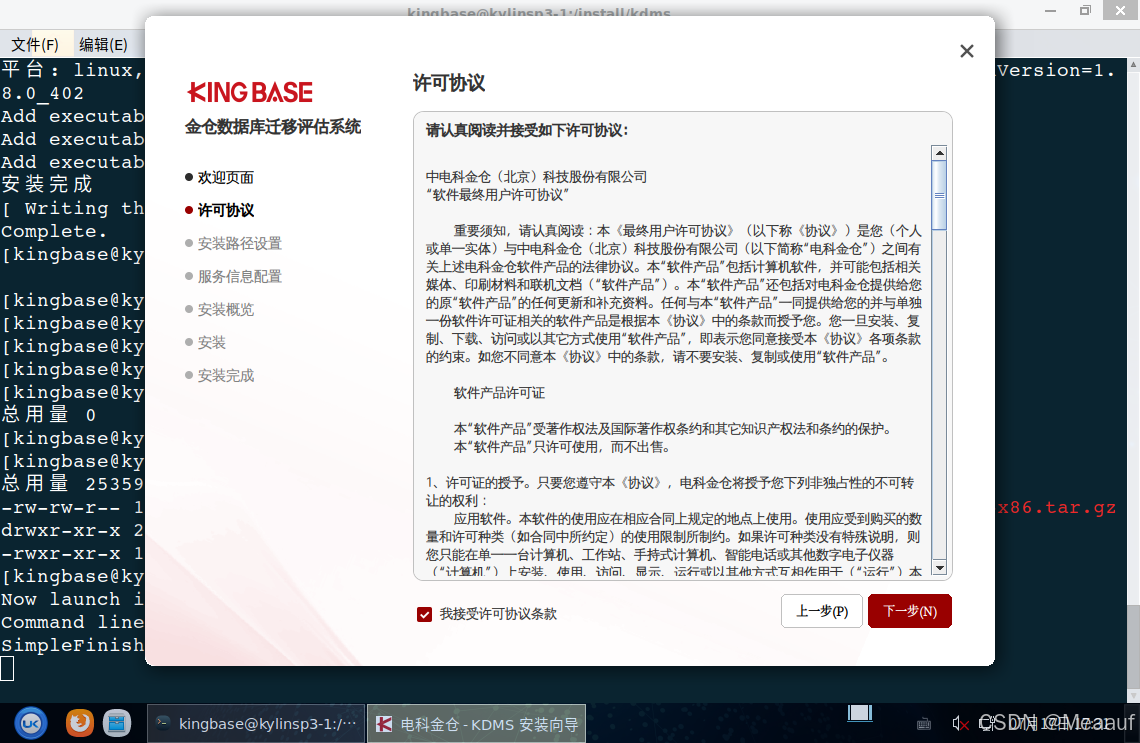Click the license scrollbar down arrow

(x=939, y=568)
